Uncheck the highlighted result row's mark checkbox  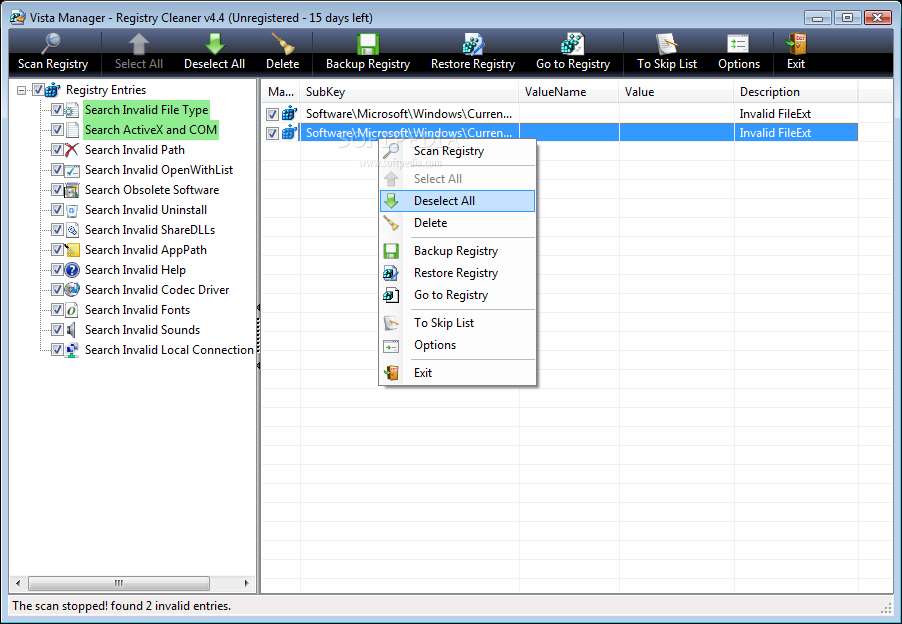coord(273,133)
